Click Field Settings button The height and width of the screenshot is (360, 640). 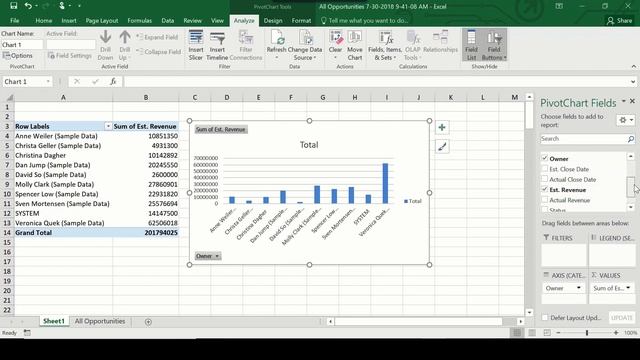(x=70, y=56)
